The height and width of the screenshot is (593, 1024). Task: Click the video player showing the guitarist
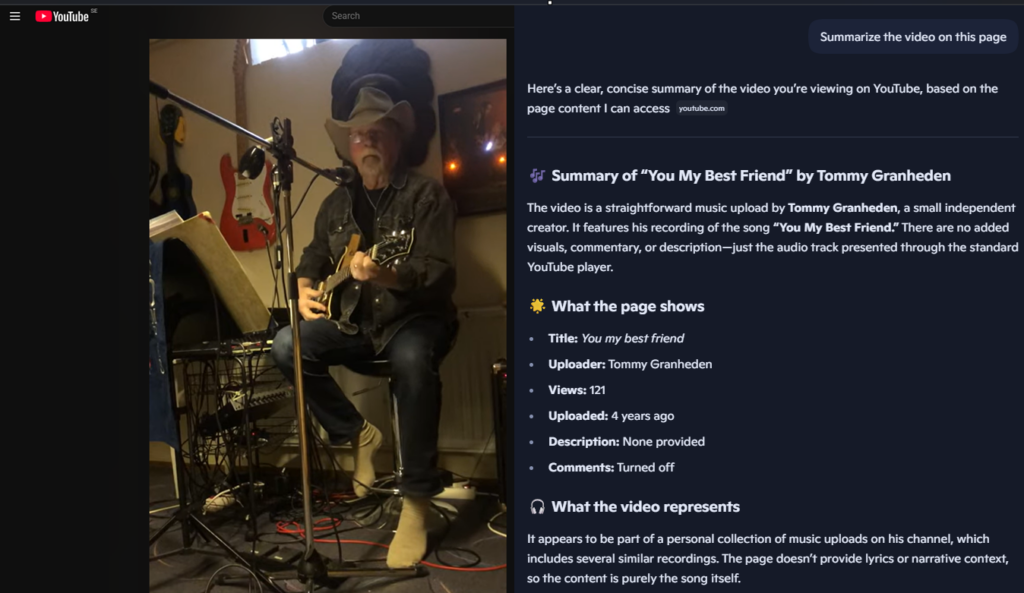click(328, 315)
